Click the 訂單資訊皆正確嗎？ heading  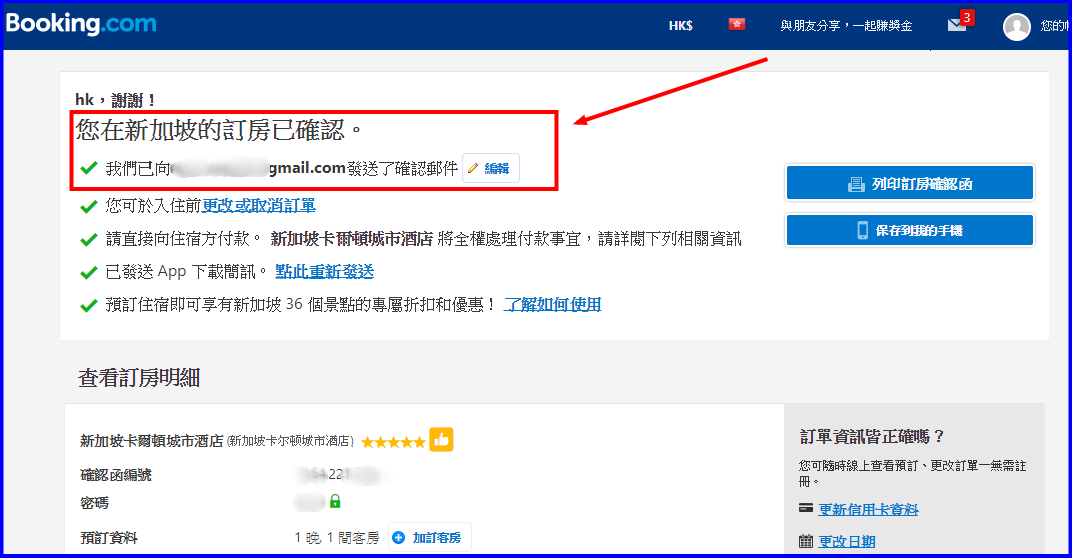[872, 436]
